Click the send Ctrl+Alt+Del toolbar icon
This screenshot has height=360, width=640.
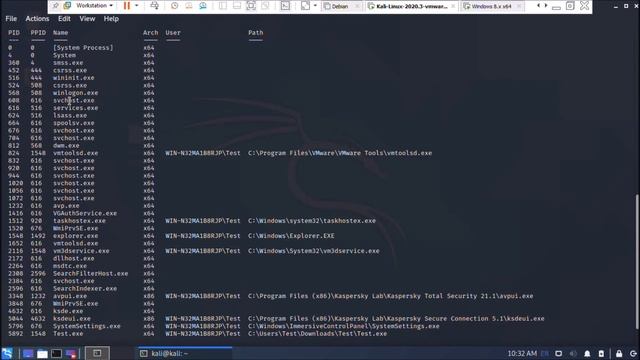click(x=154, y=6)
